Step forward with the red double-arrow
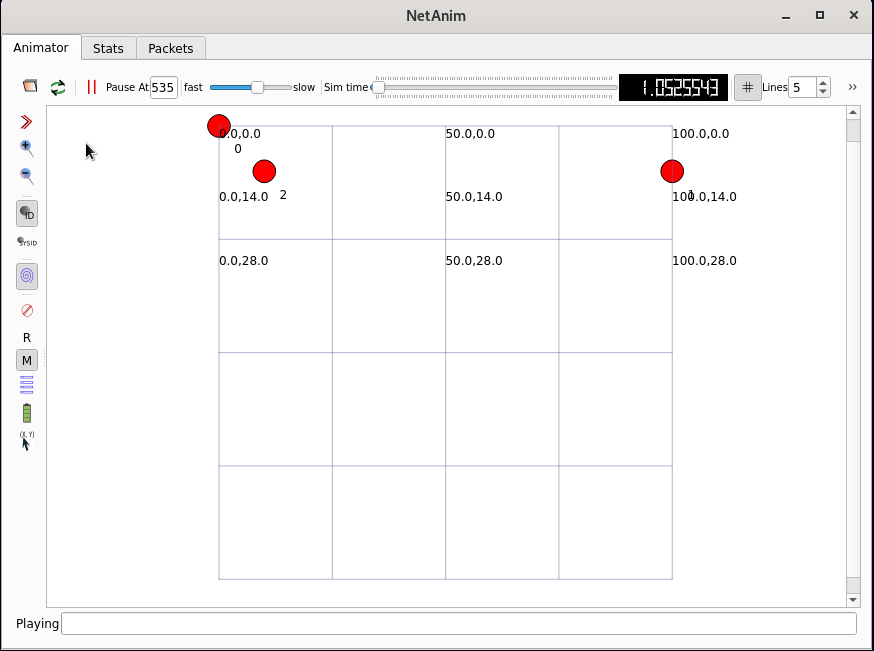 [26, 122]
